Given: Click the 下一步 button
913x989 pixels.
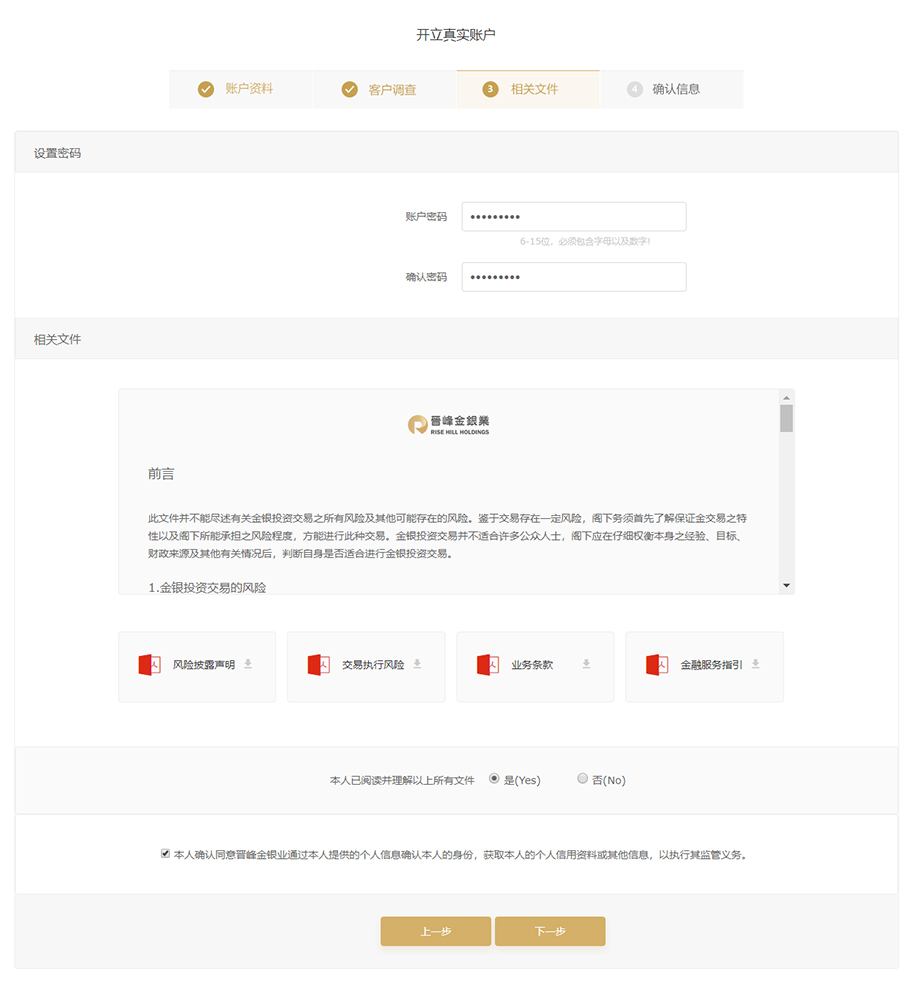Looking at the screenshot, I should pos(549,930).
